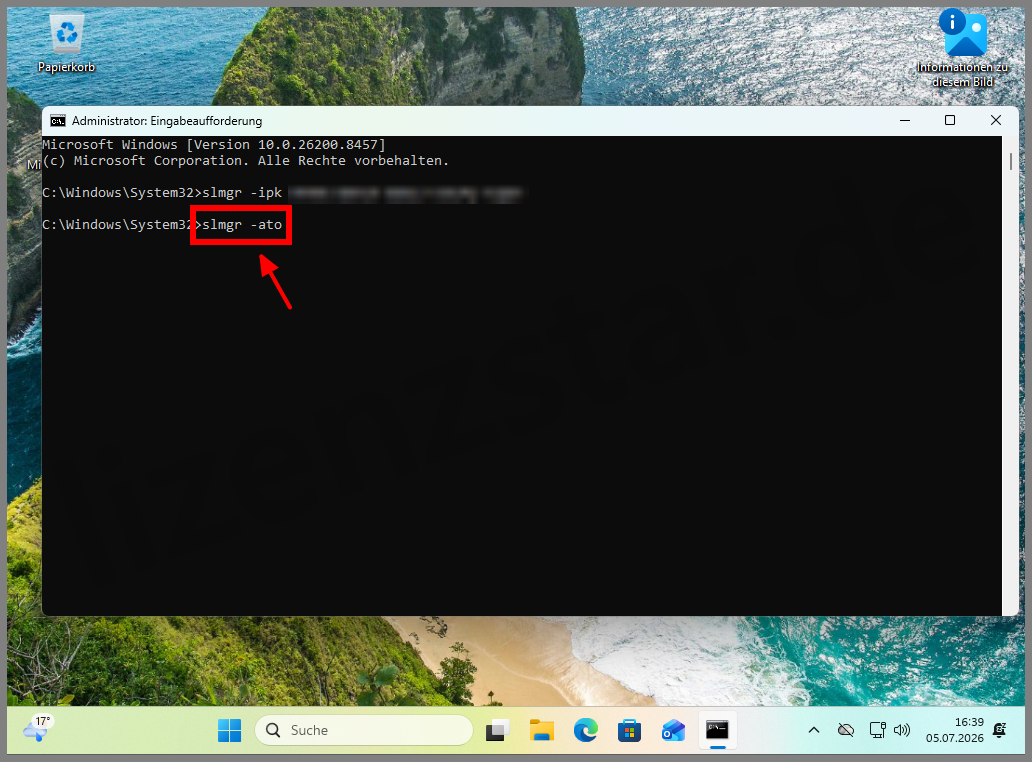The image size is (1032, 762).
Task: Open 'Informationen zu diesem Bild' desktop icon
Action: (962, 48)
